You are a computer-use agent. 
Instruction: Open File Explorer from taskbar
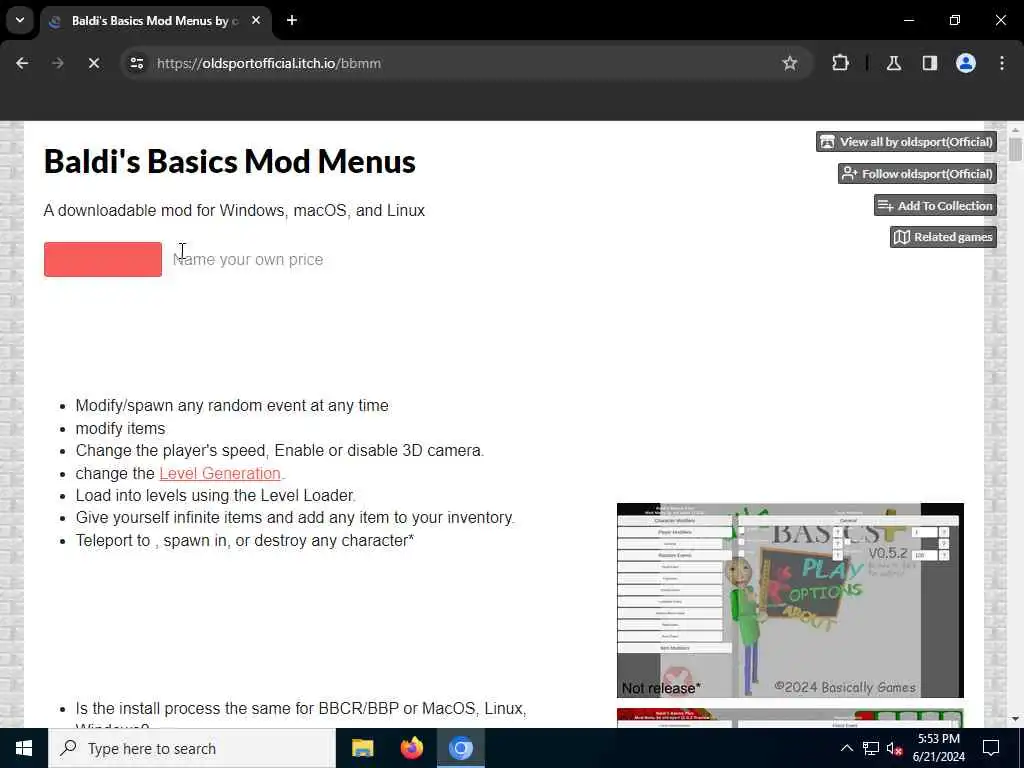pos(362,748)
